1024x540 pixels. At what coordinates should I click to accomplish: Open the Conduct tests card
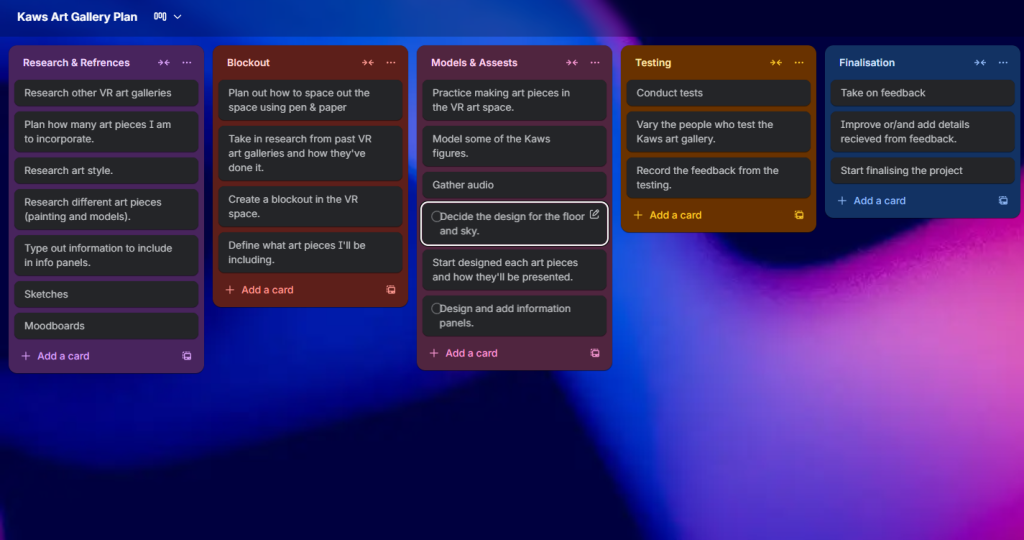(717, 93)
